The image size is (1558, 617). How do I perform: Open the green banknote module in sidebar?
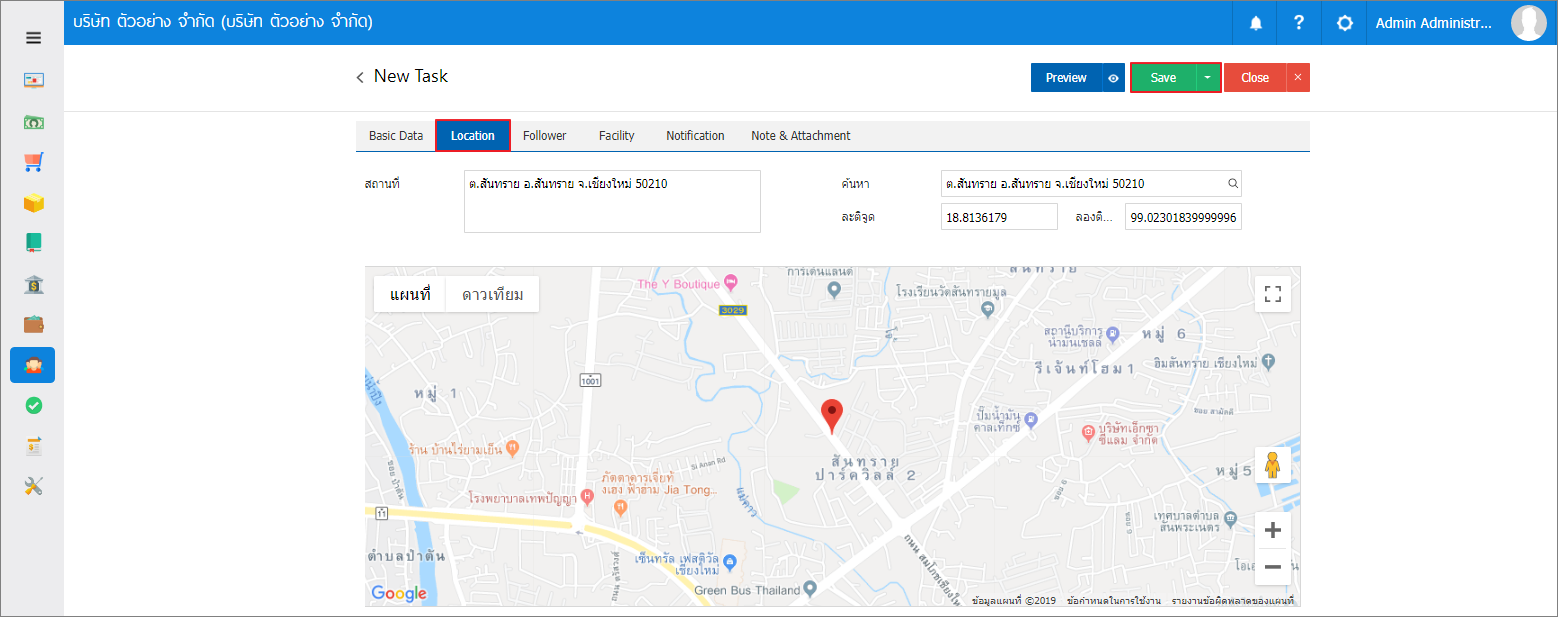[x=33, y=122]
